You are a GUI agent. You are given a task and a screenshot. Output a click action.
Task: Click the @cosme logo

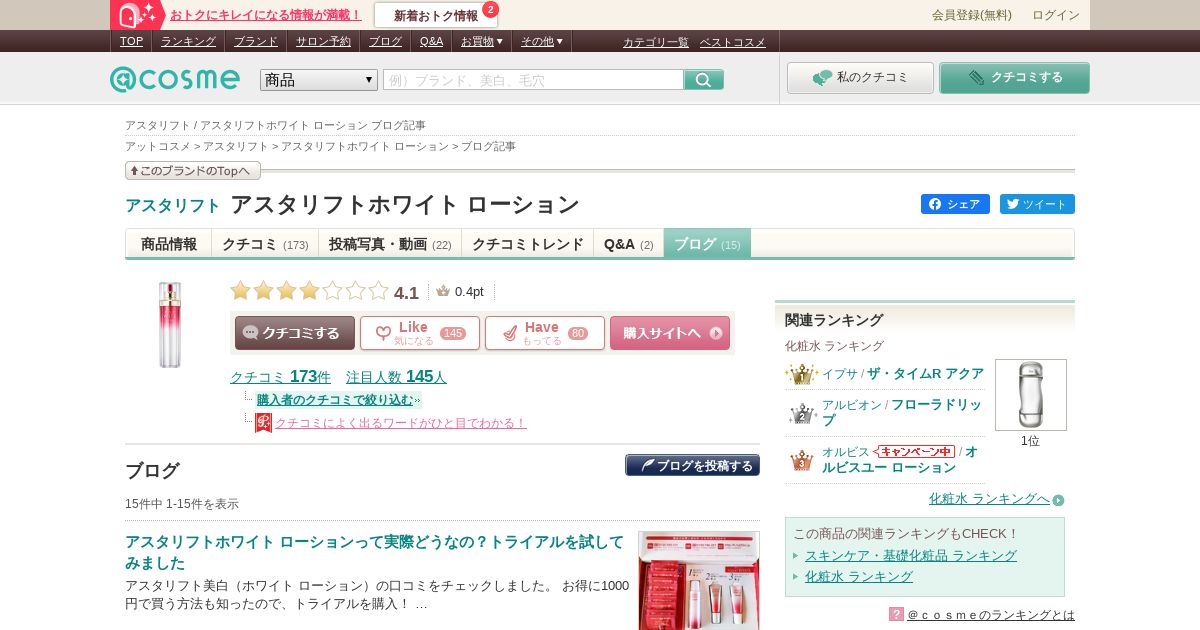pos(175,80)
